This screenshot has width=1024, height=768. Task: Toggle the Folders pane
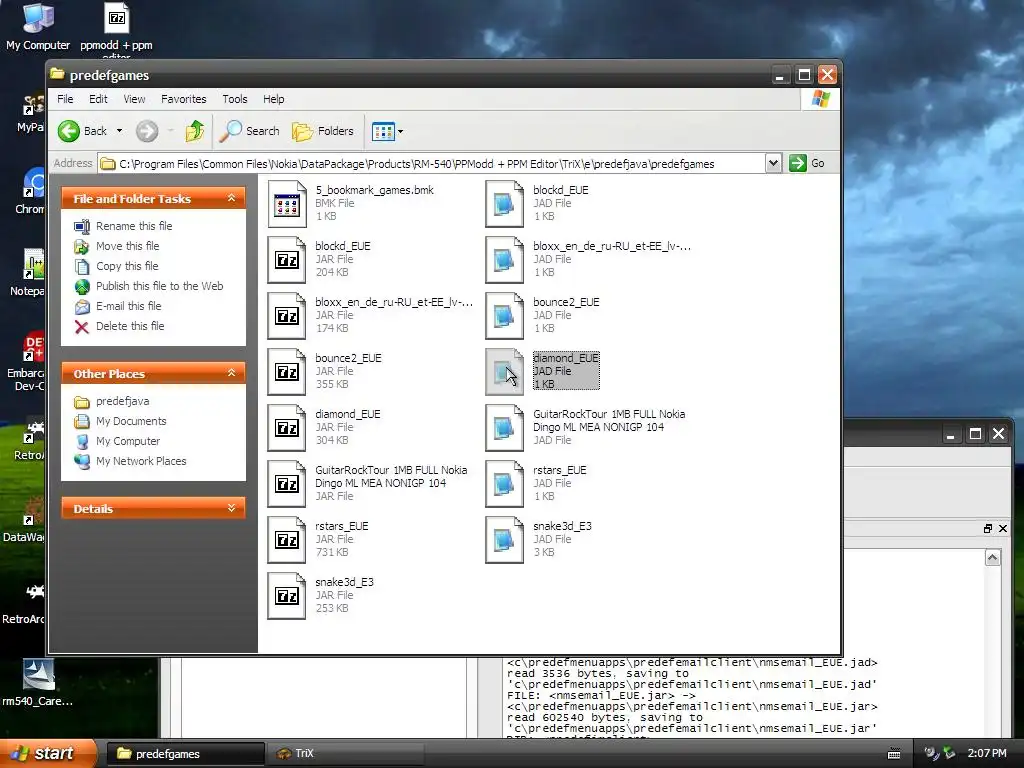[323, 131]
